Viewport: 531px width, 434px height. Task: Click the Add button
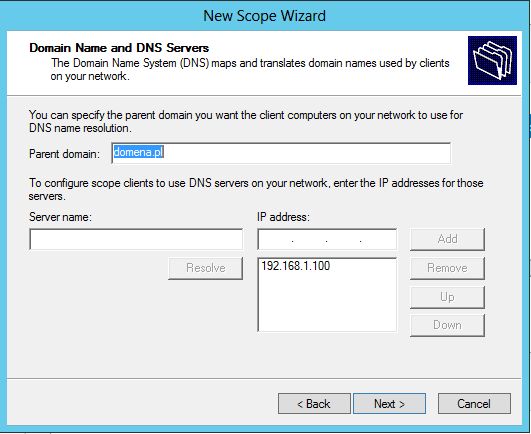(x=447, y=239)
